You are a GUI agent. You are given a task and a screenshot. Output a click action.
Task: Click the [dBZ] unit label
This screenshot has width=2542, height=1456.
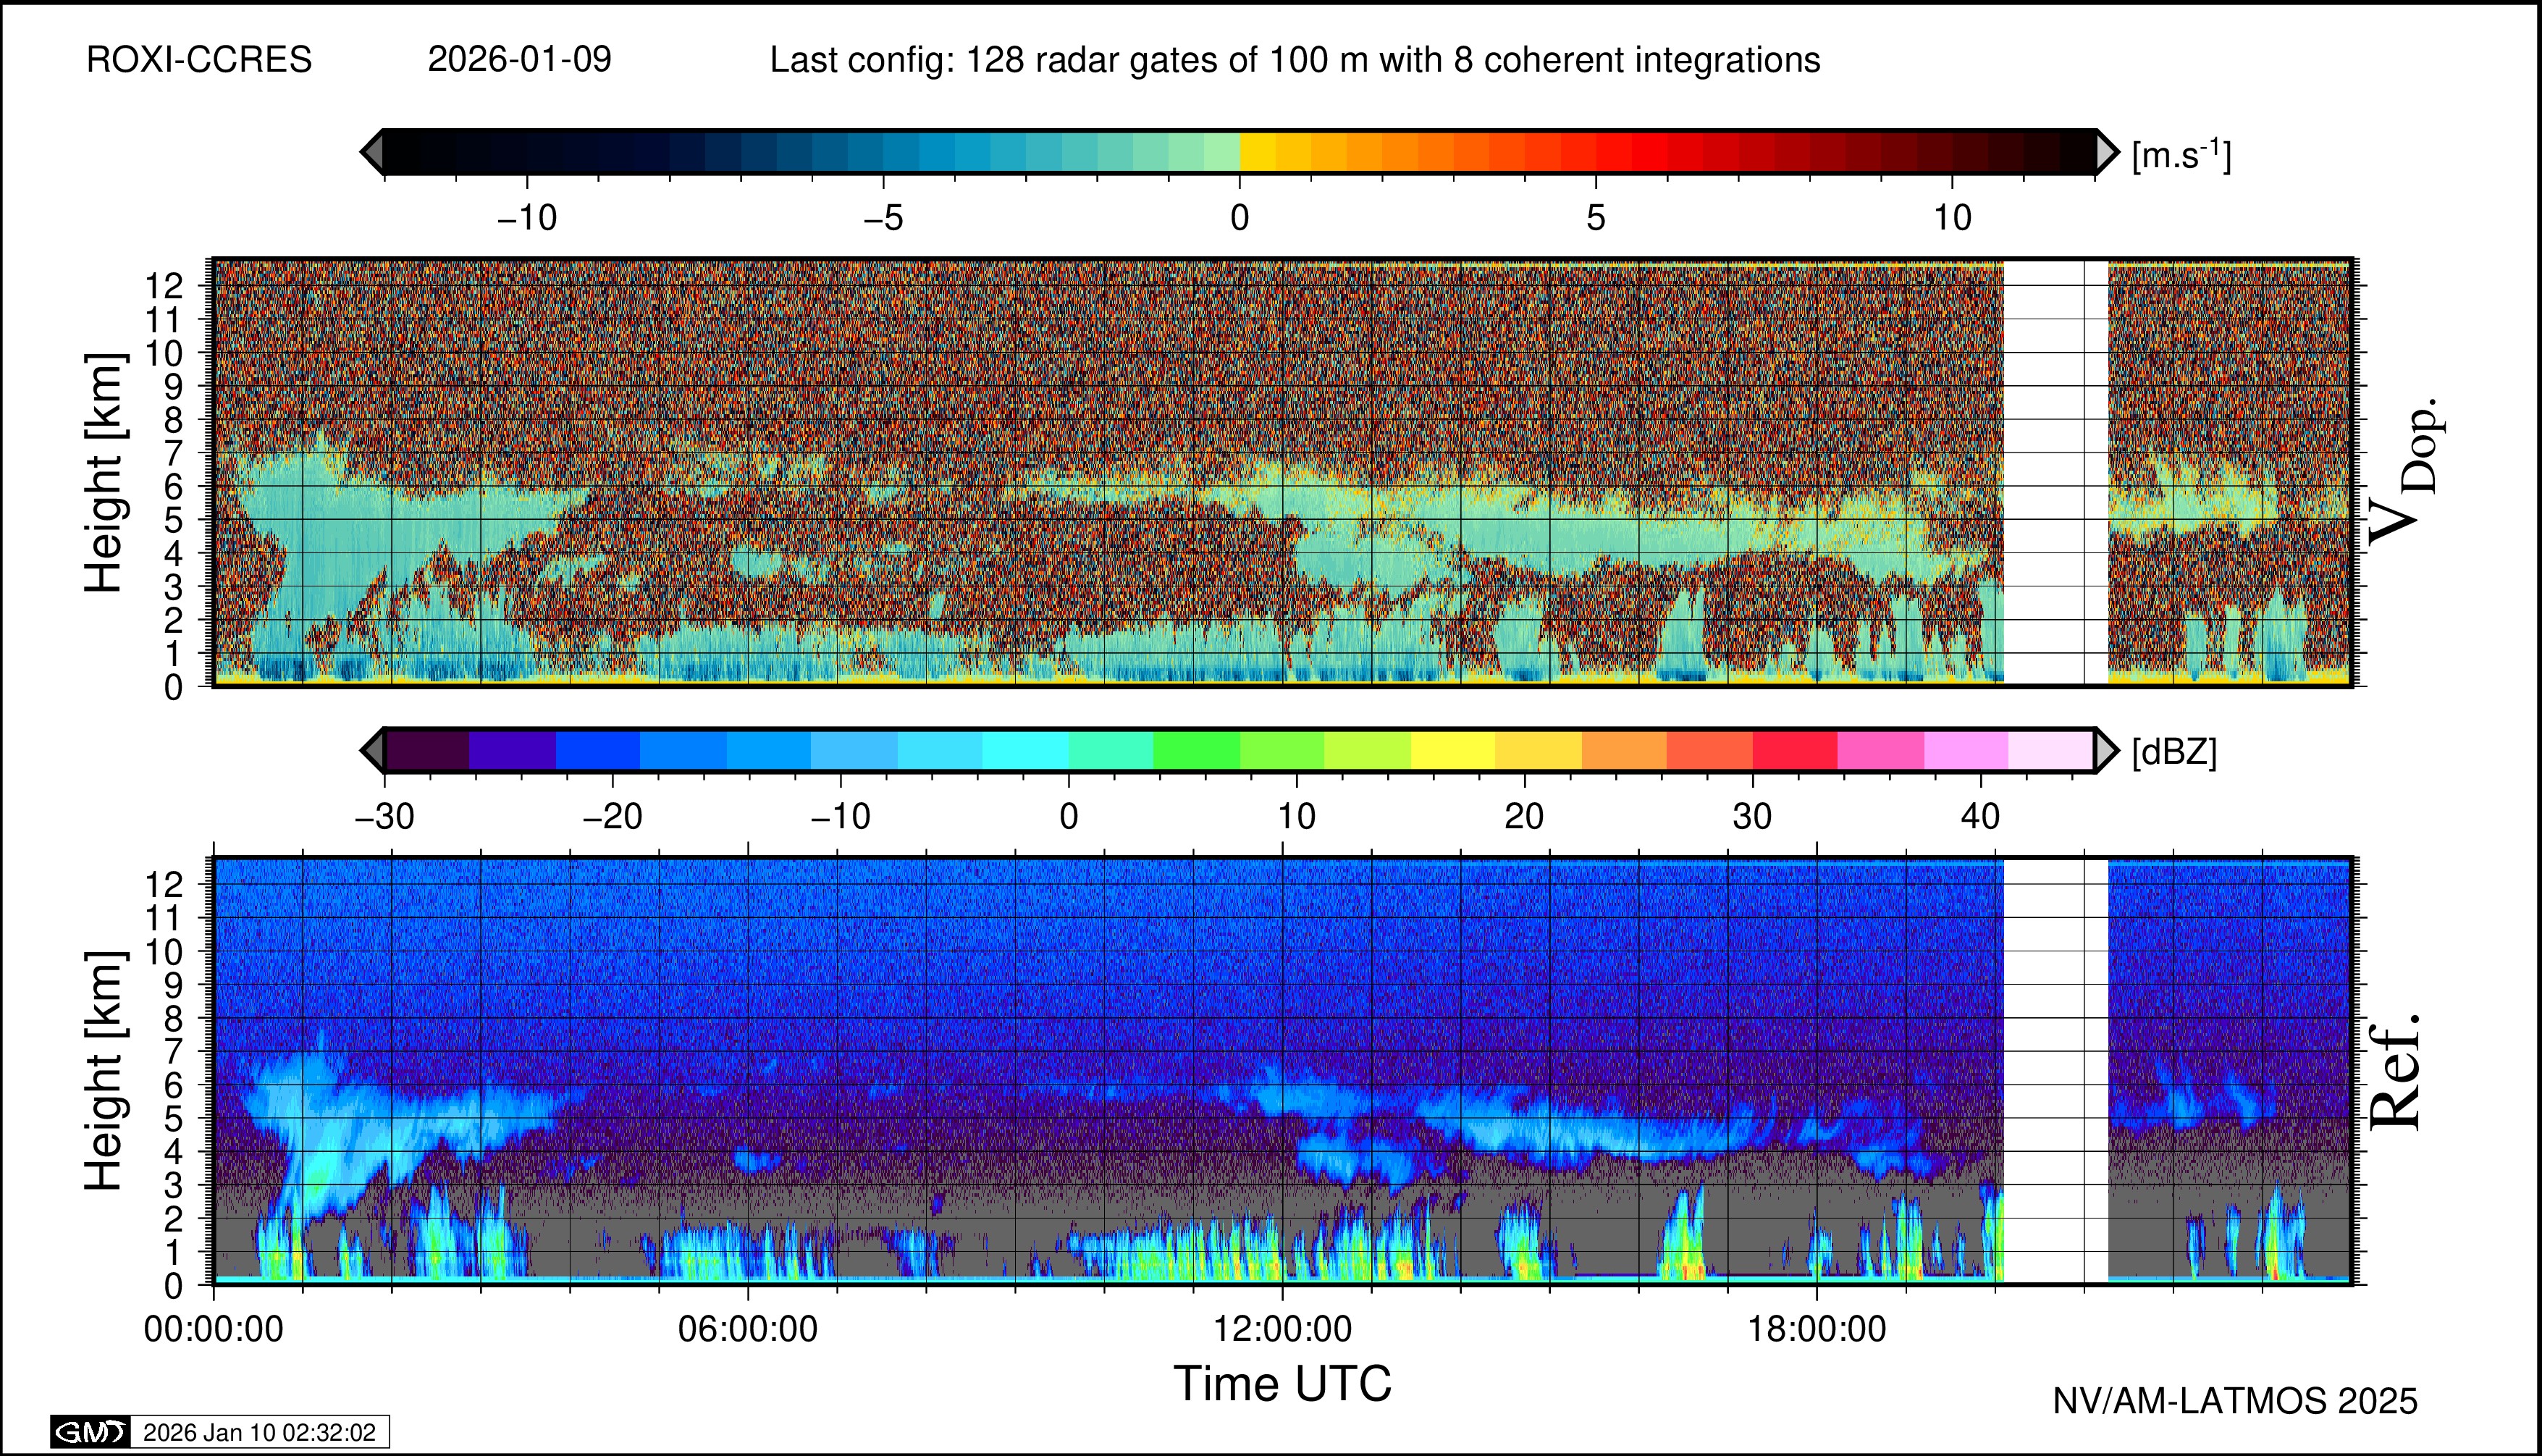coord(2174,752)
